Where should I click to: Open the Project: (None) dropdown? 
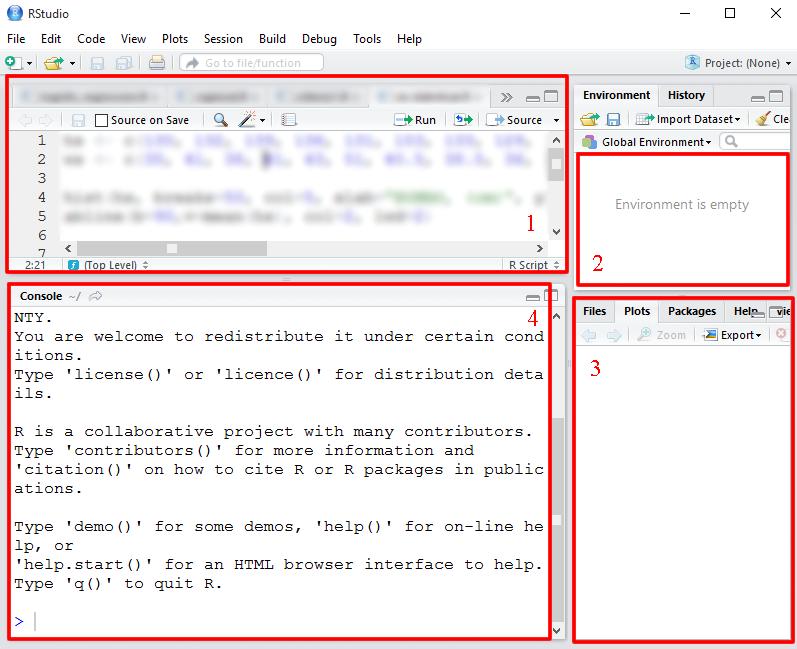point(738,63)
